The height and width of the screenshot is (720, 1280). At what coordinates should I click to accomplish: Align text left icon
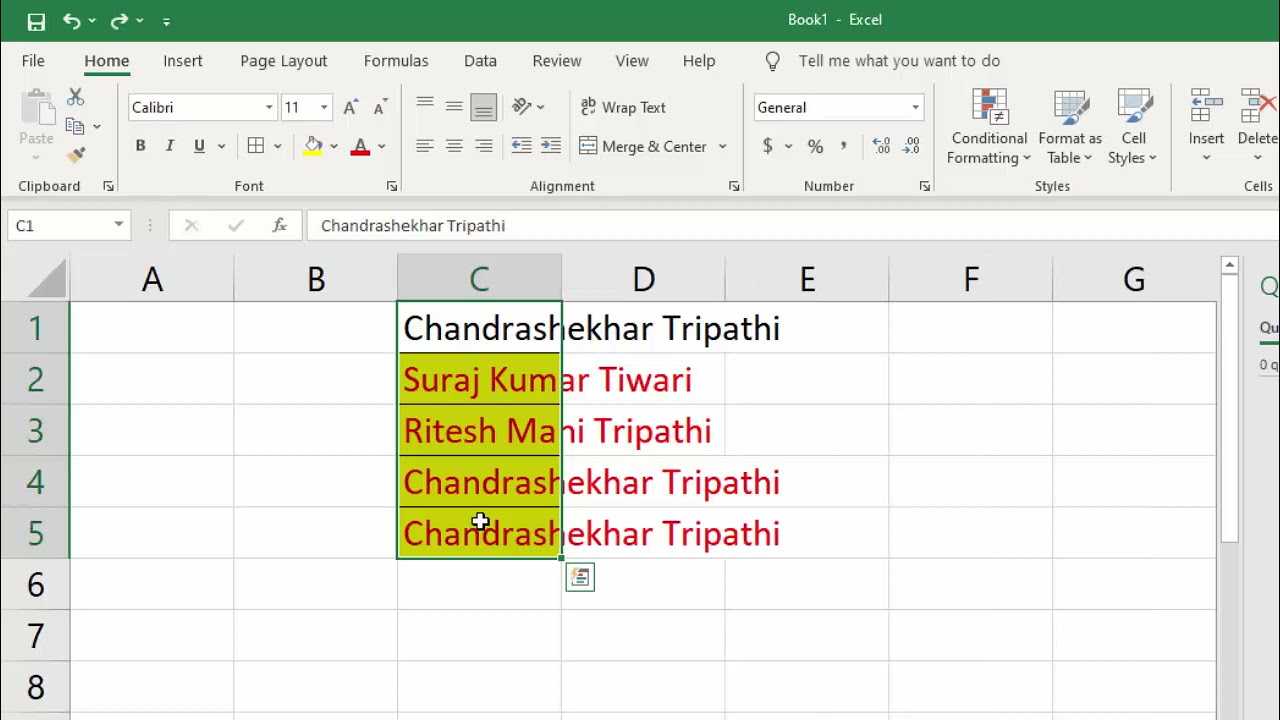pos(425,146)
